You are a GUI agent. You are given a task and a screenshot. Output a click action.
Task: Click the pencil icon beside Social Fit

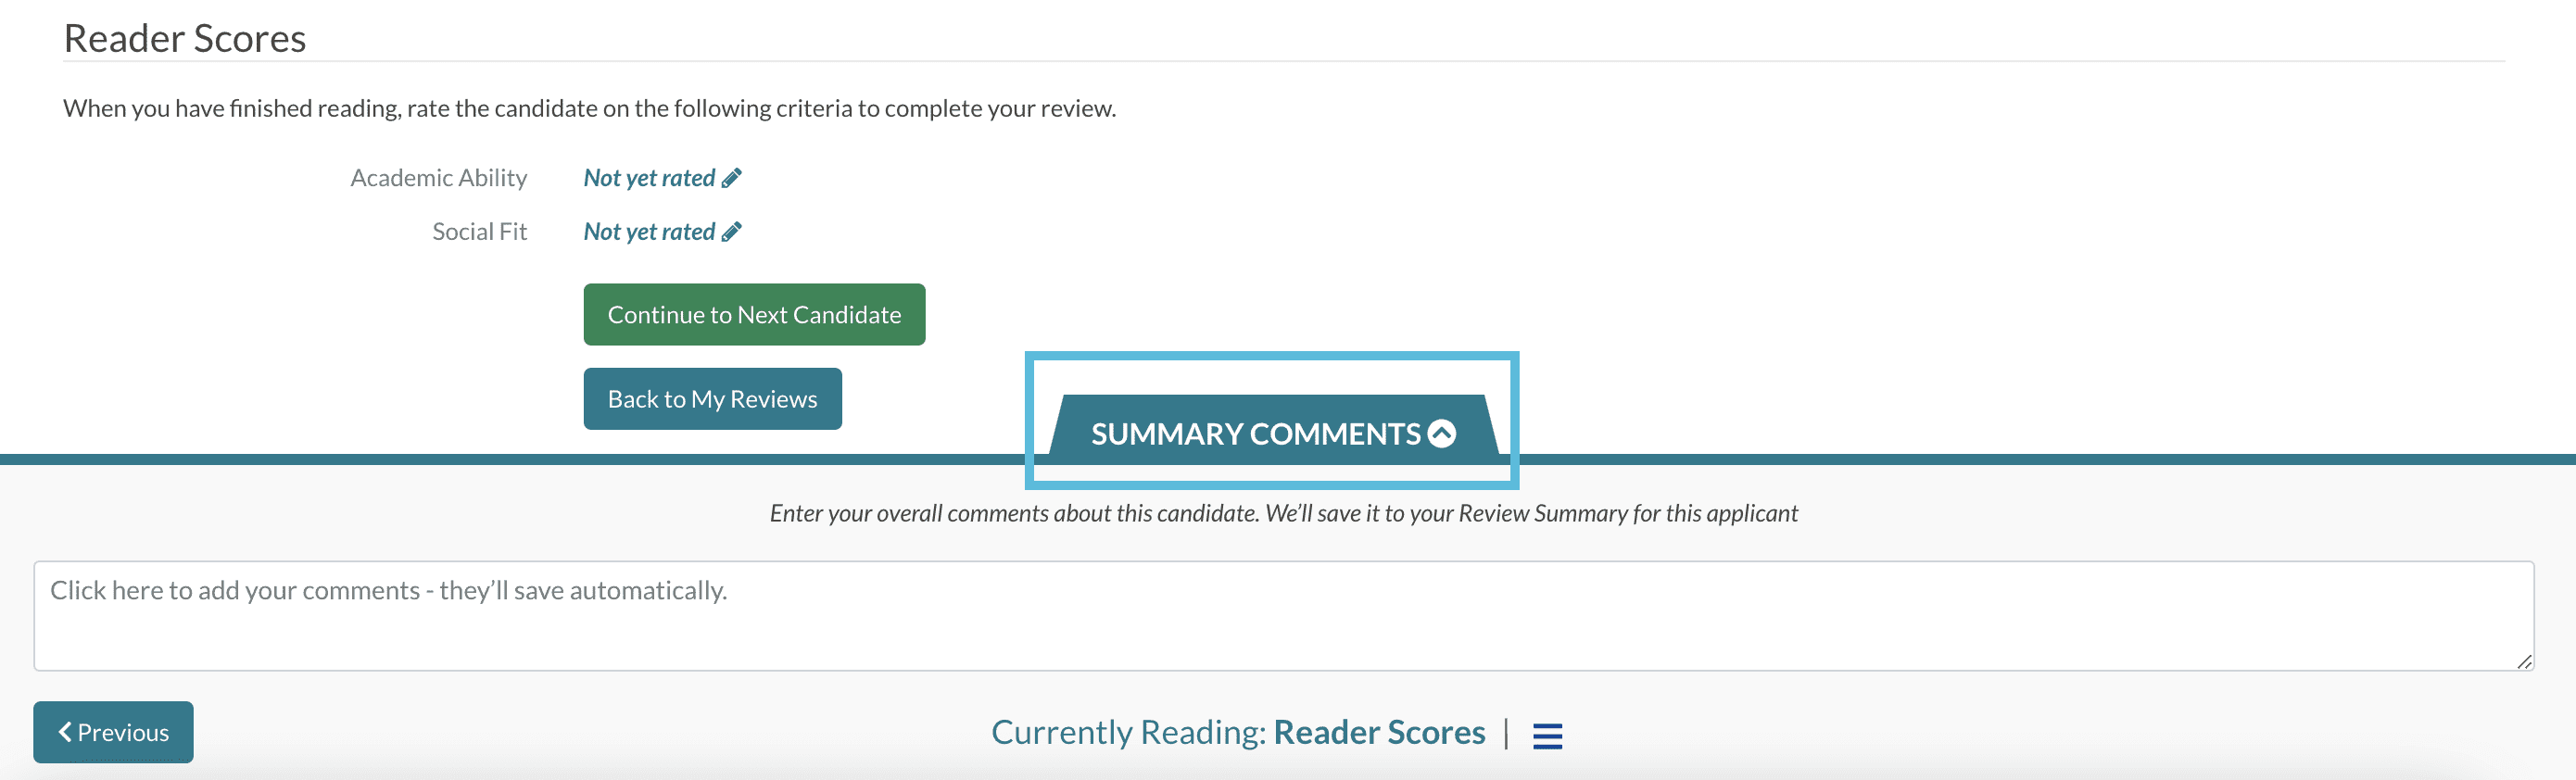tap(732, 232)
